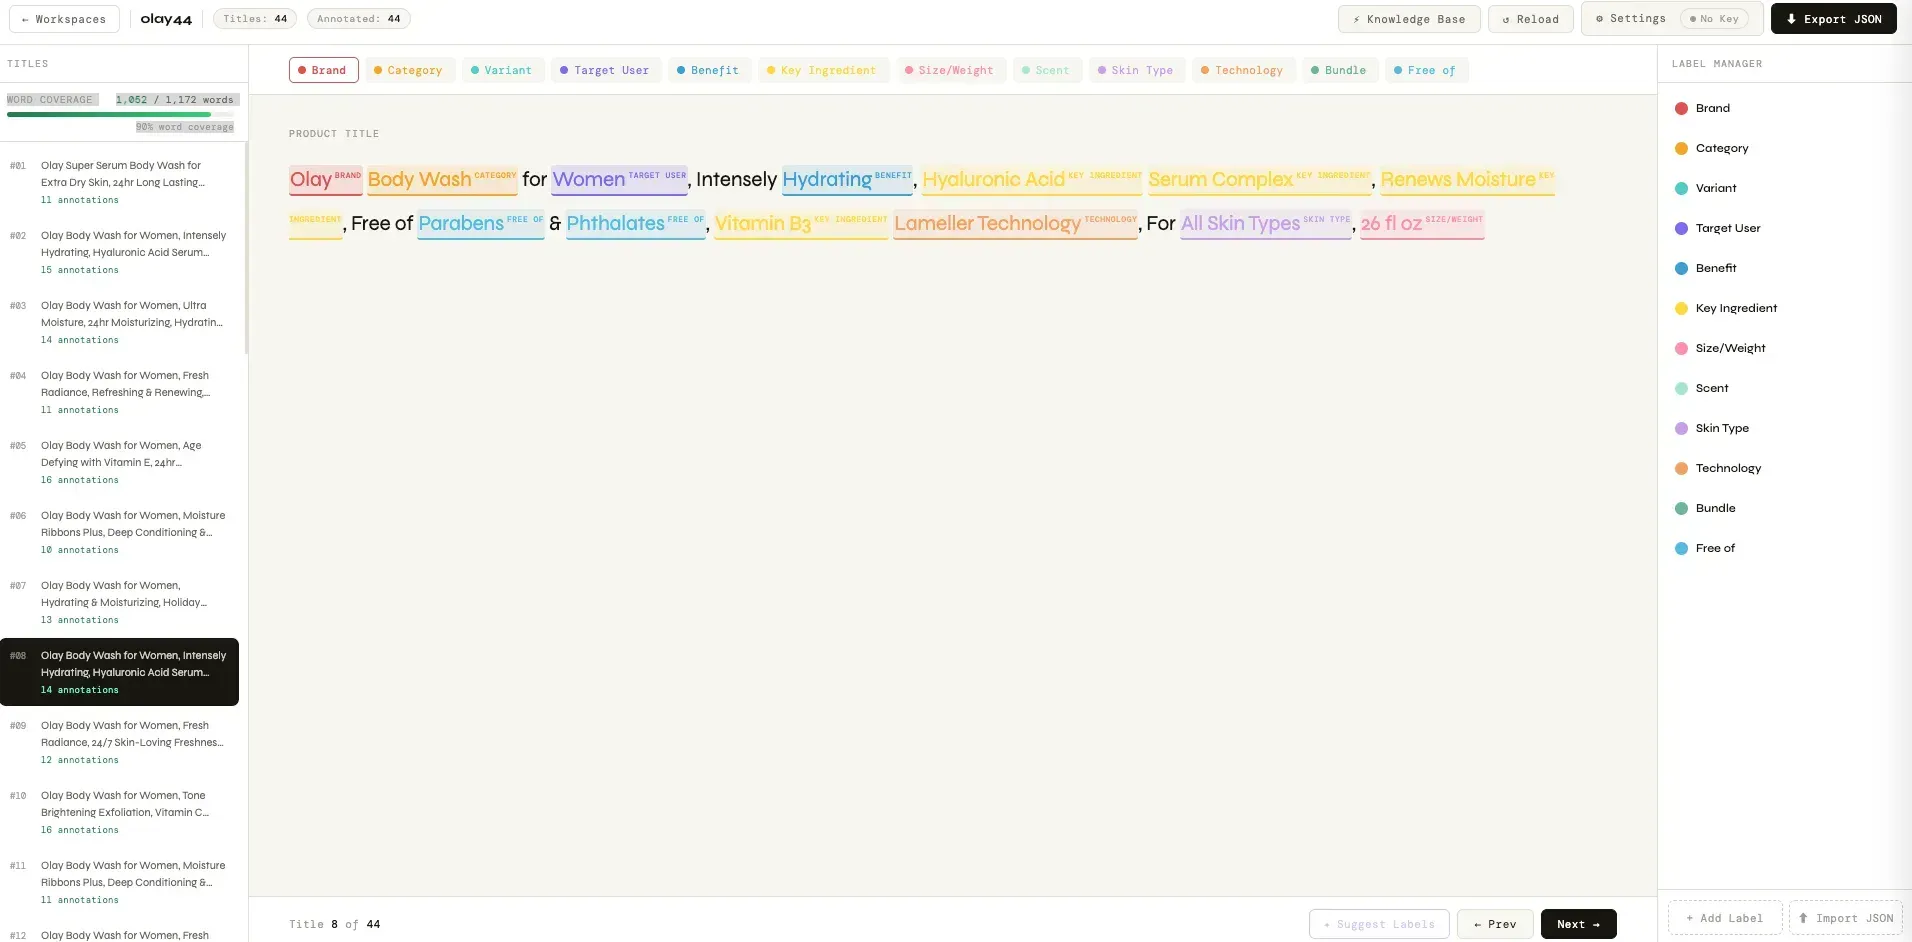Open Skin Type entry in Label Manager
This screenshot has width=1912, height=942.
click(1785, 428)
